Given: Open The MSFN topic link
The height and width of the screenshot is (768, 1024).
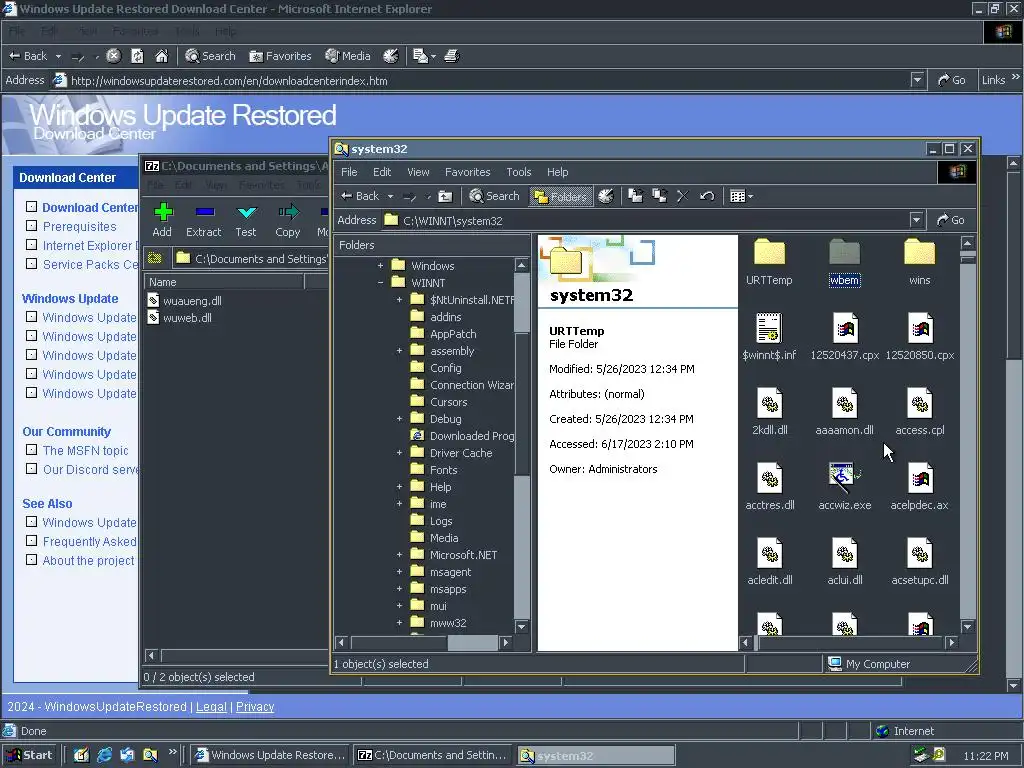Looking at the screenshot, I should (86, 451).
